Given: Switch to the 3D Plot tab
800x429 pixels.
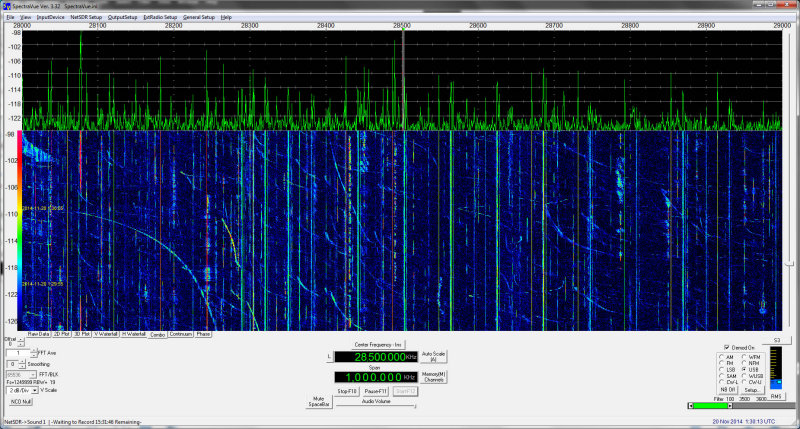Looking at the screenshot, I should coord(82,334).
